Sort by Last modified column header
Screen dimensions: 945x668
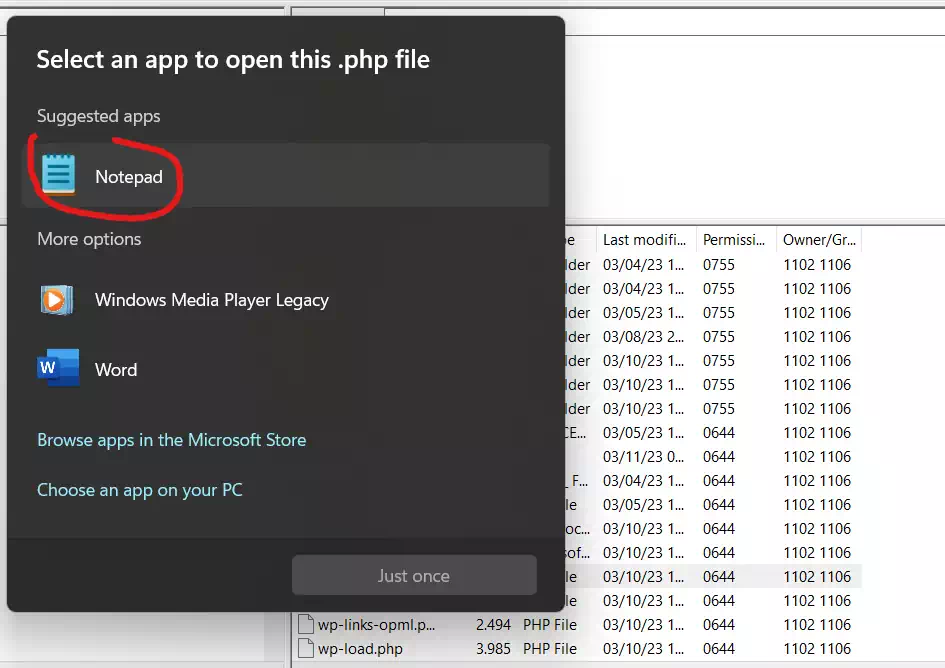coord(645,240)
